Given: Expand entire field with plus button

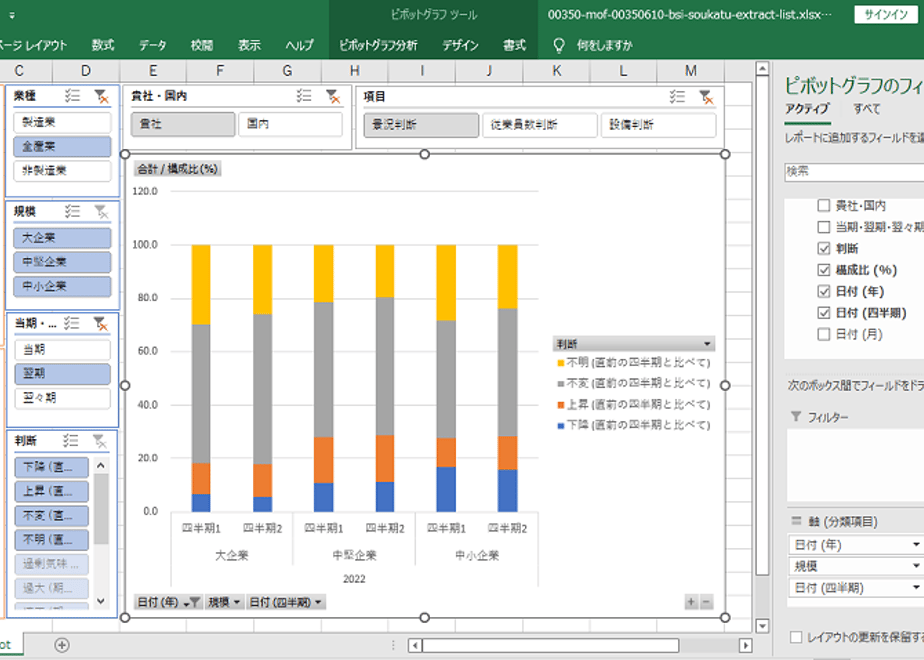Looking at the screenshot, I should pos(691,602).
